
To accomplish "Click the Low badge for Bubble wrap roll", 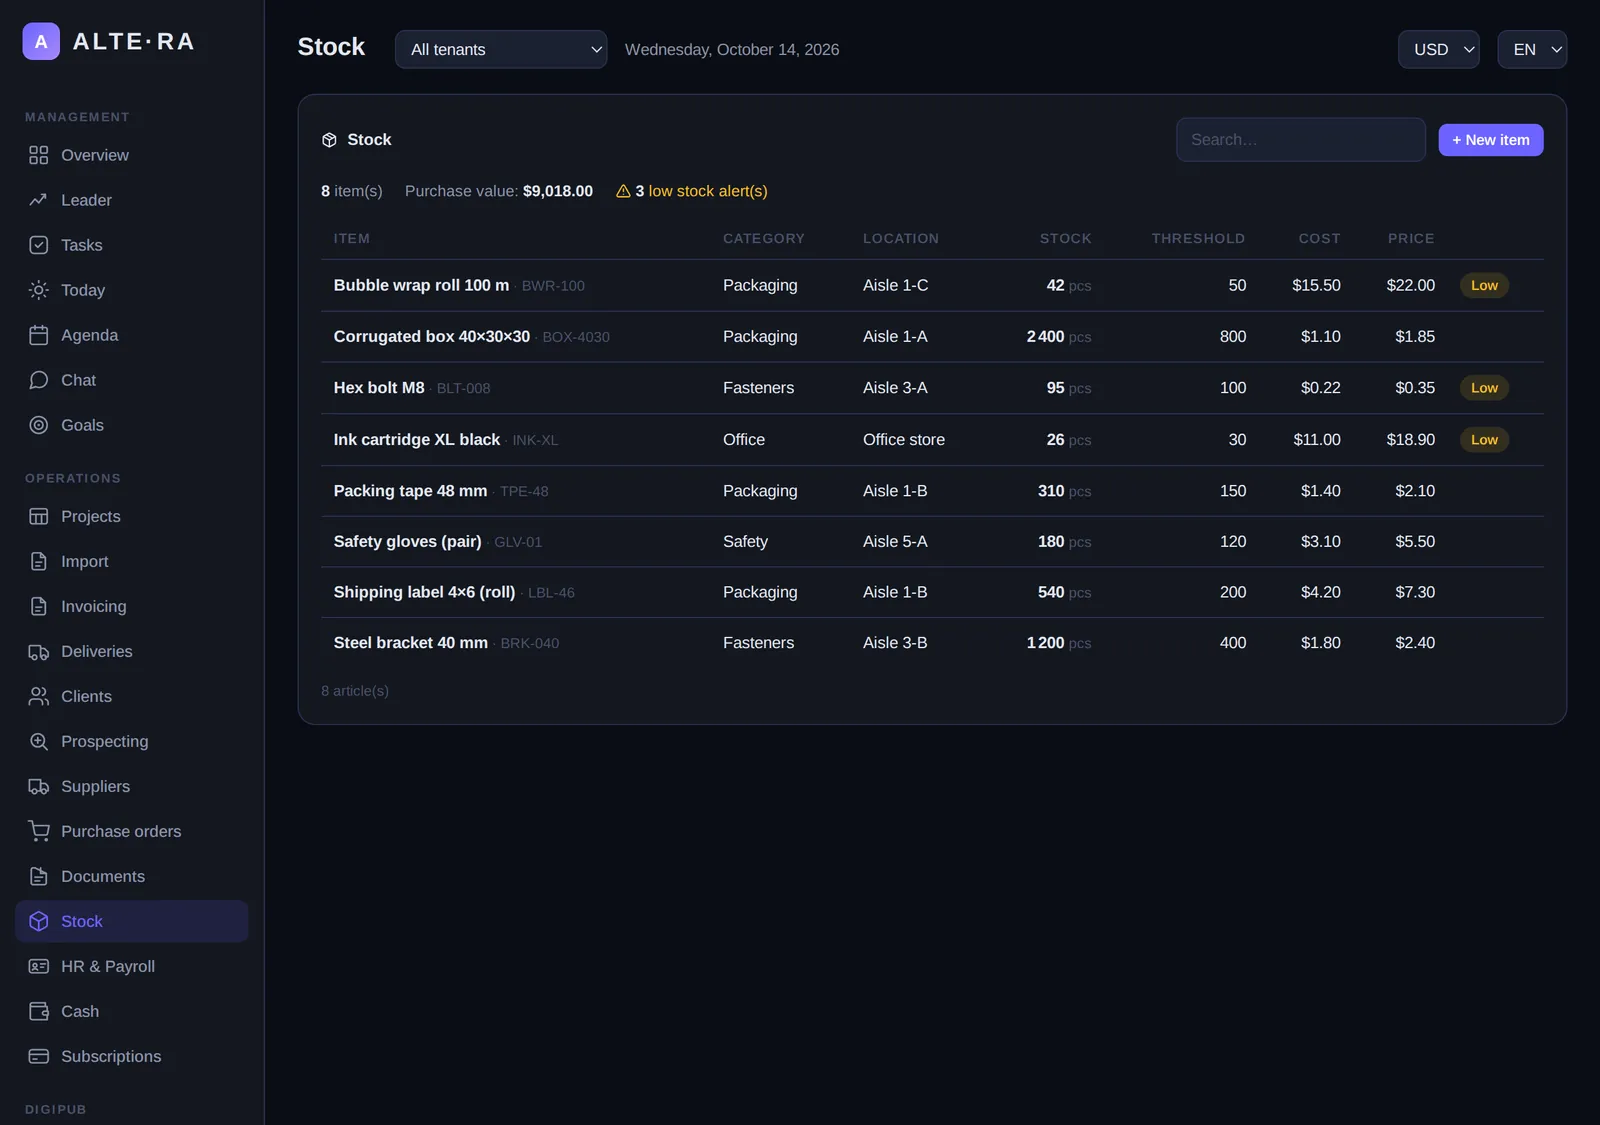I will [x=1484, y=285].
